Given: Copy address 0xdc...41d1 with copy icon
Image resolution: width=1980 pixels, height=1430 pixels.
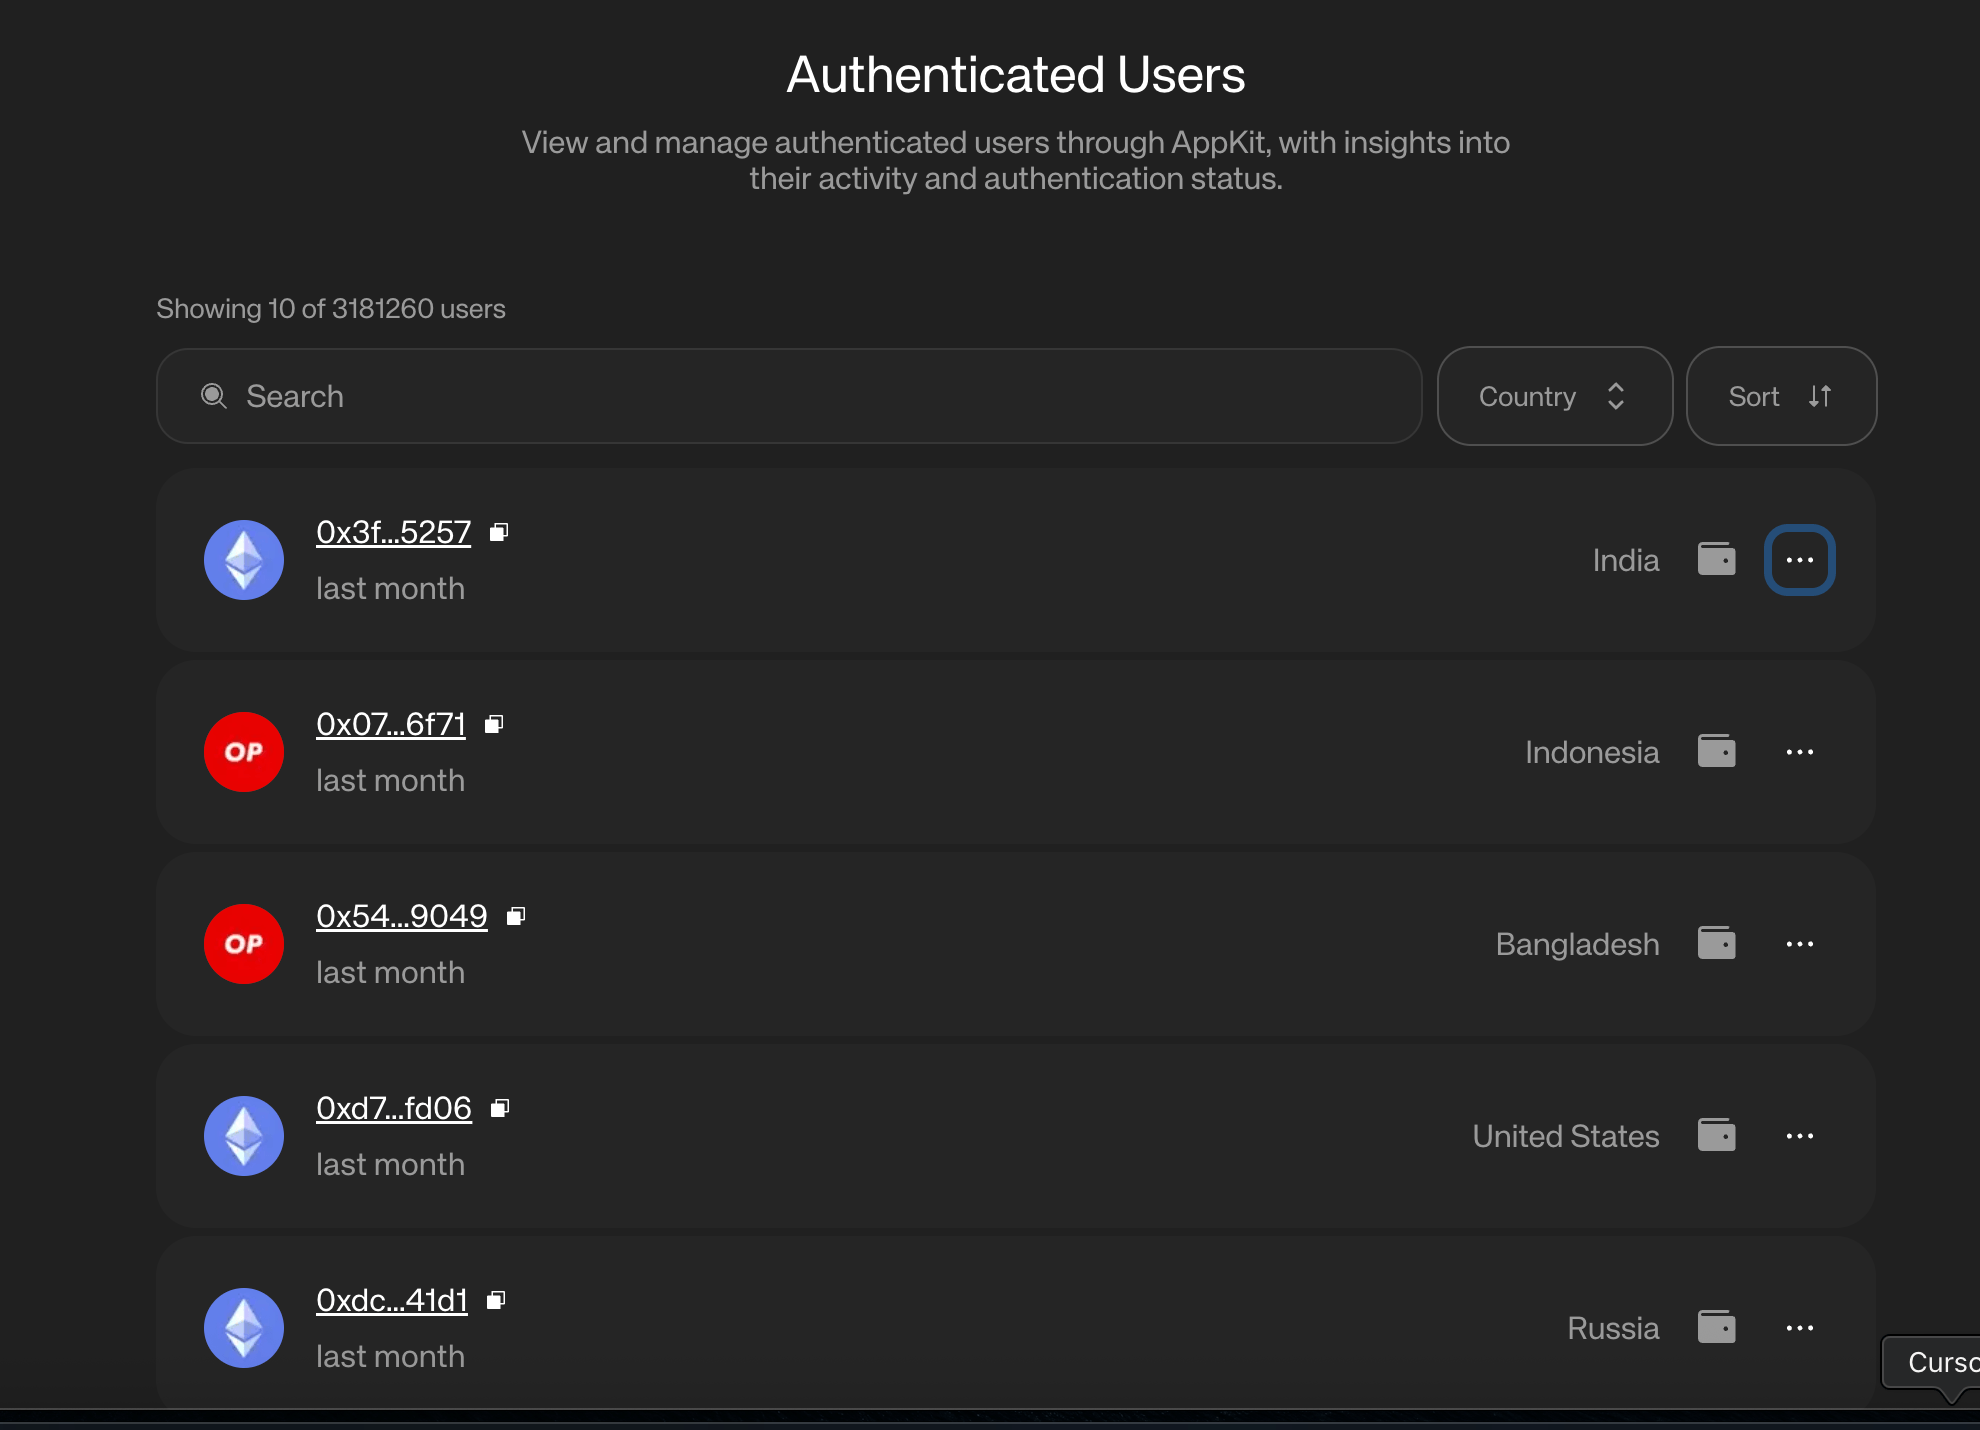Looking at the screenshot, I should pyautogui.click(x=496, y=1300).
